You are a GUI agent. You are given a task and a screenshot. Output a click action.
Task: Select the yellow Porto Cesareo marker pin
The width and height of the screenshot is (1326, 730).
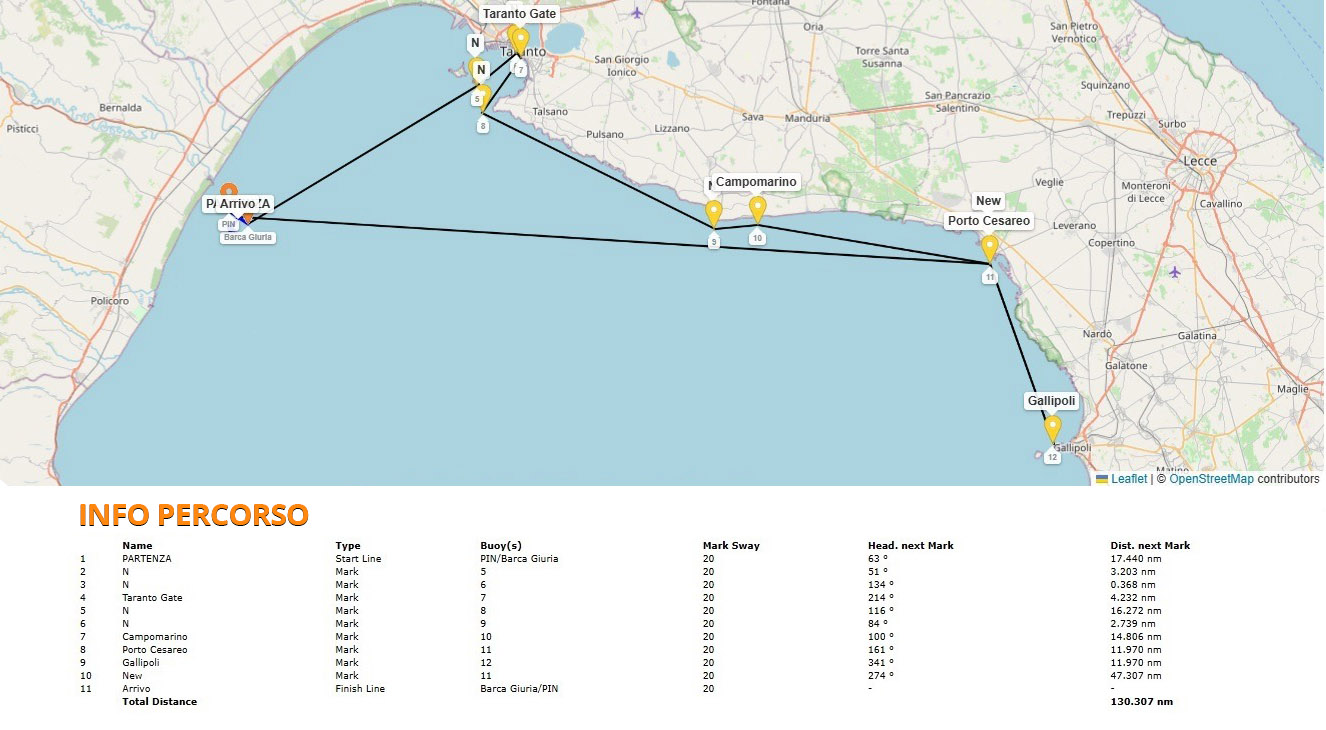pos(989,246)
